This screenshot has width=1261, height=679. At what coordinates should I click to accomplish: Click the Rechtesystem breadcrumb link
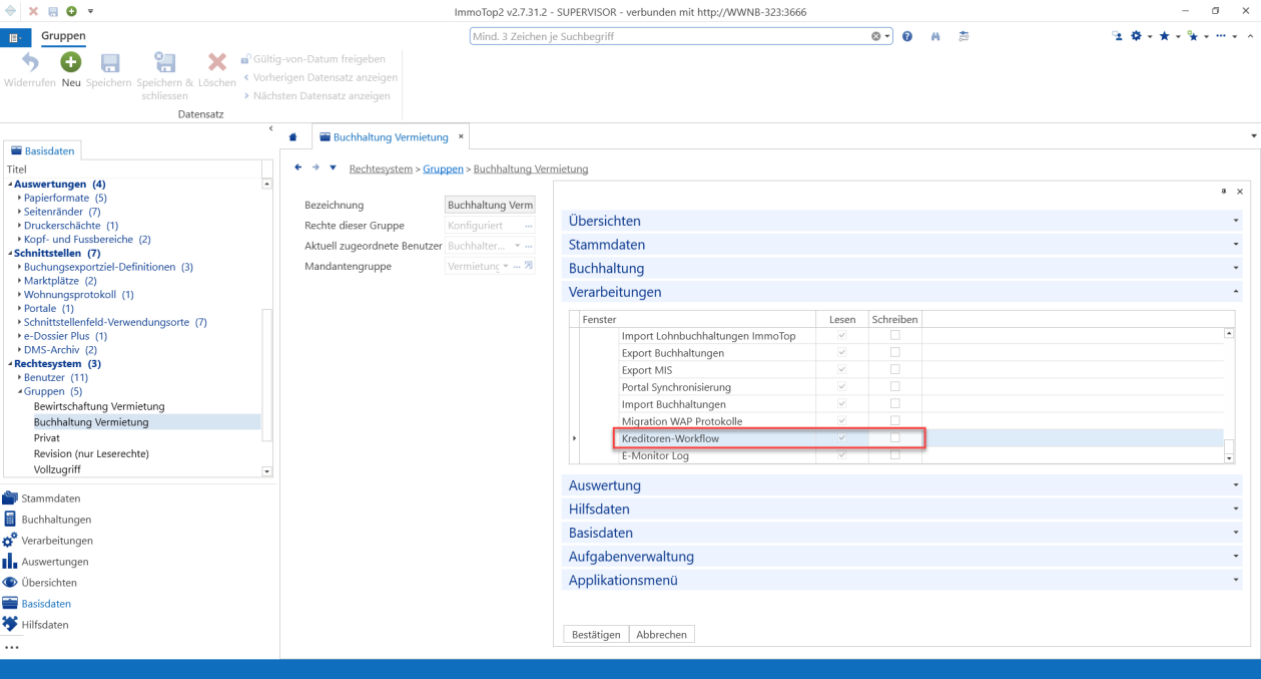(x=380, y=169)
